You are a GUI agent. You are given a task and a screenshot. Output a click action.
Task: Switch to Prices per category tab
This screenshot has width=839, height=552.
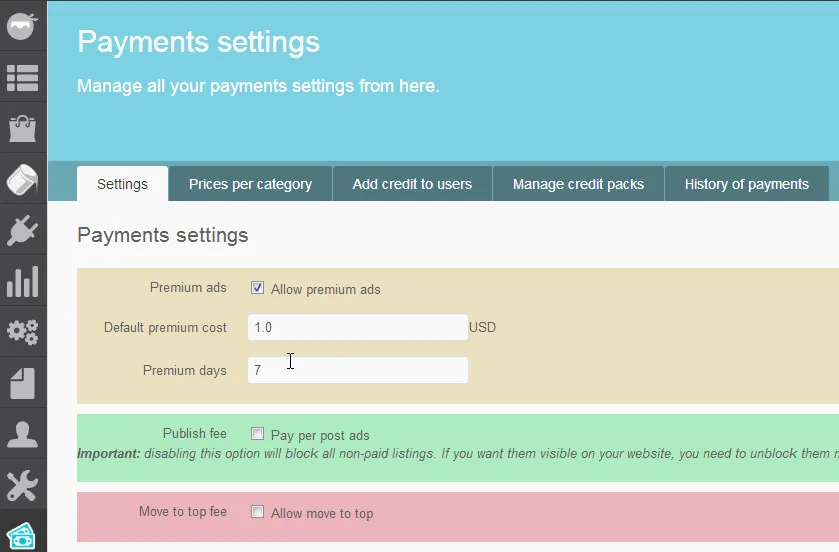click(x=250, y=184)
